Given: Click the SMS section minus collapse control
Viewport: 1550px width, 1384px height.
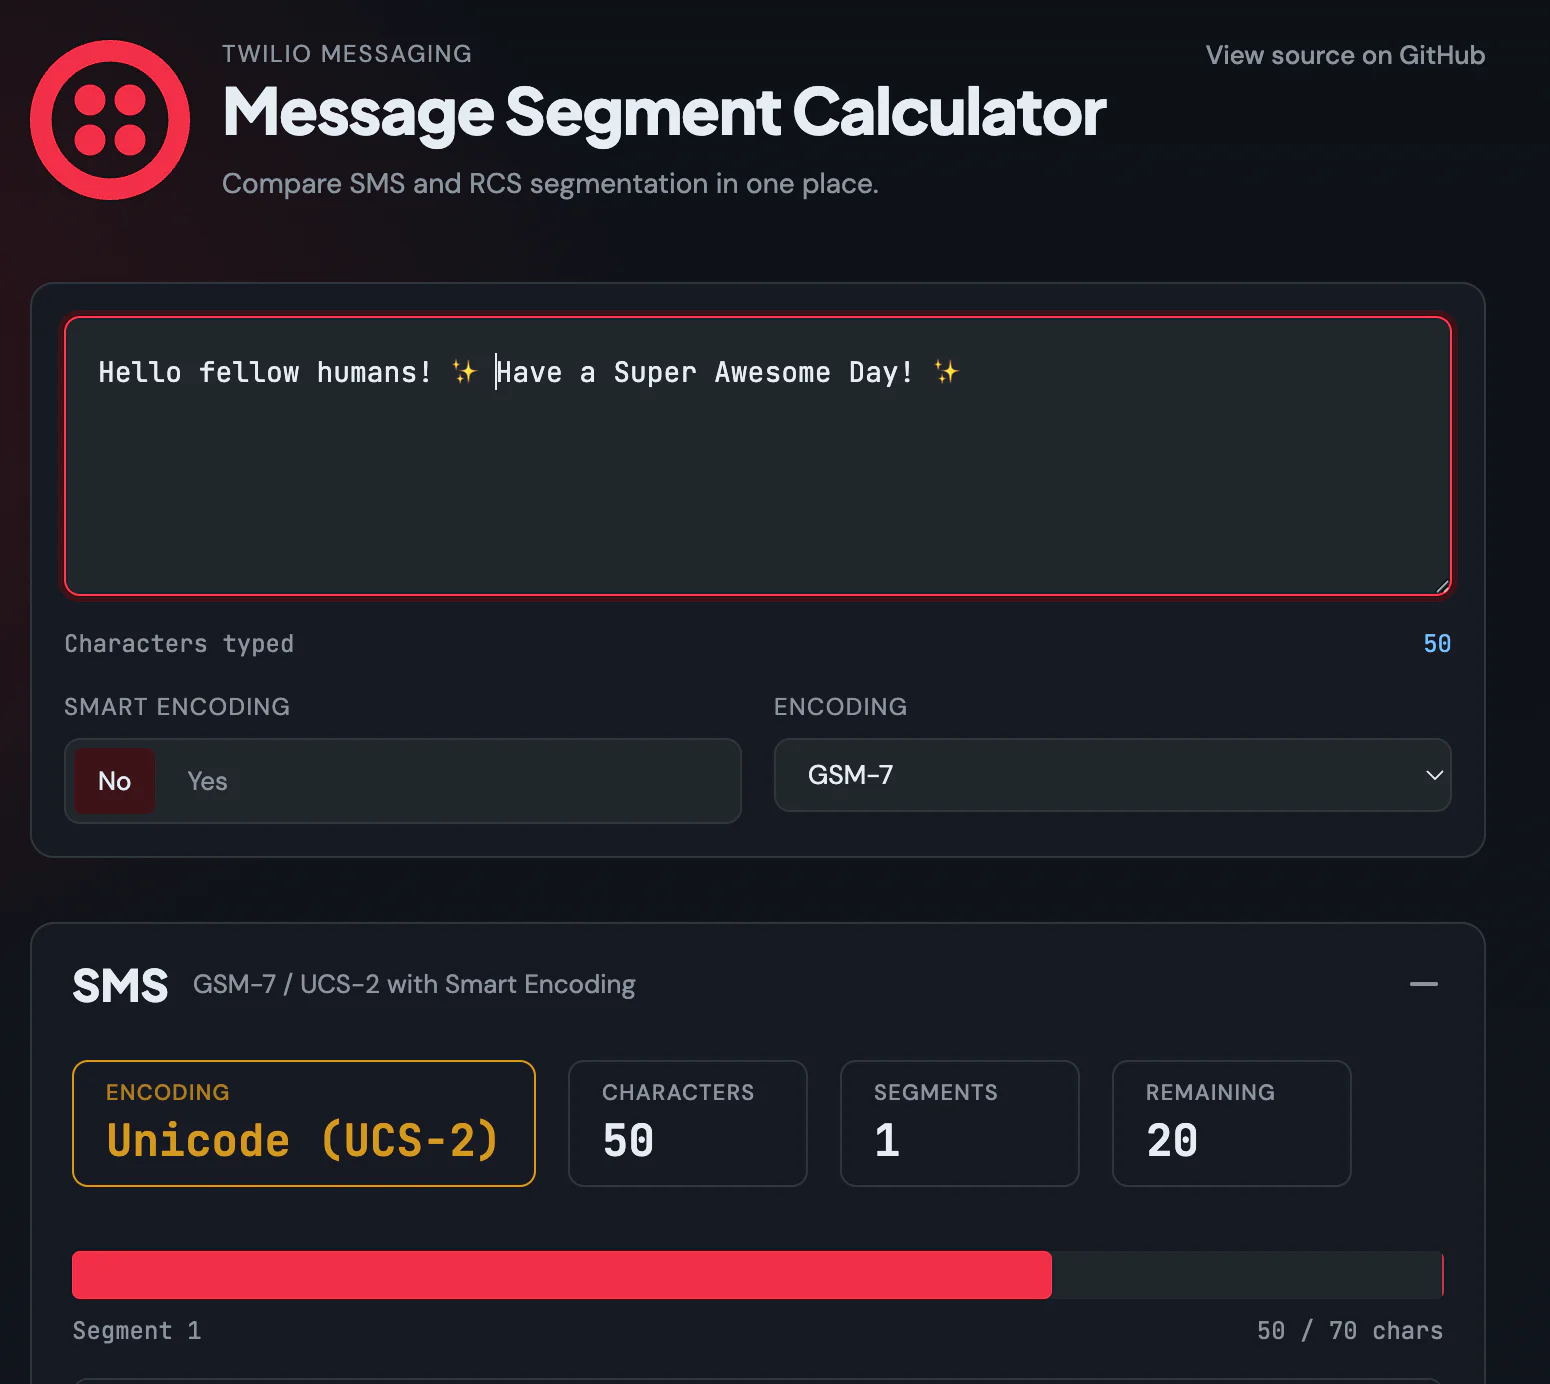Looking at the screenshot, I should point(1424,984).
